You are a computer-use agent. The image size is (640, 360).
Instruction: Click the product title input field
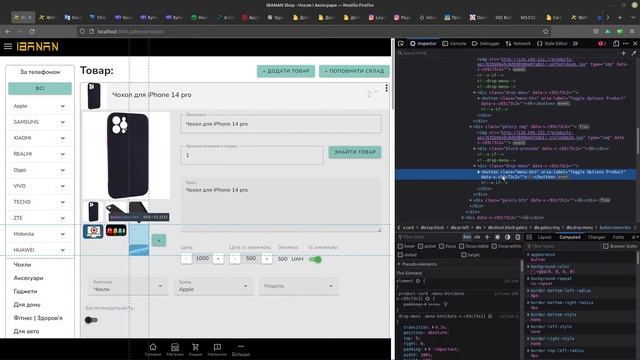[281, 124]
